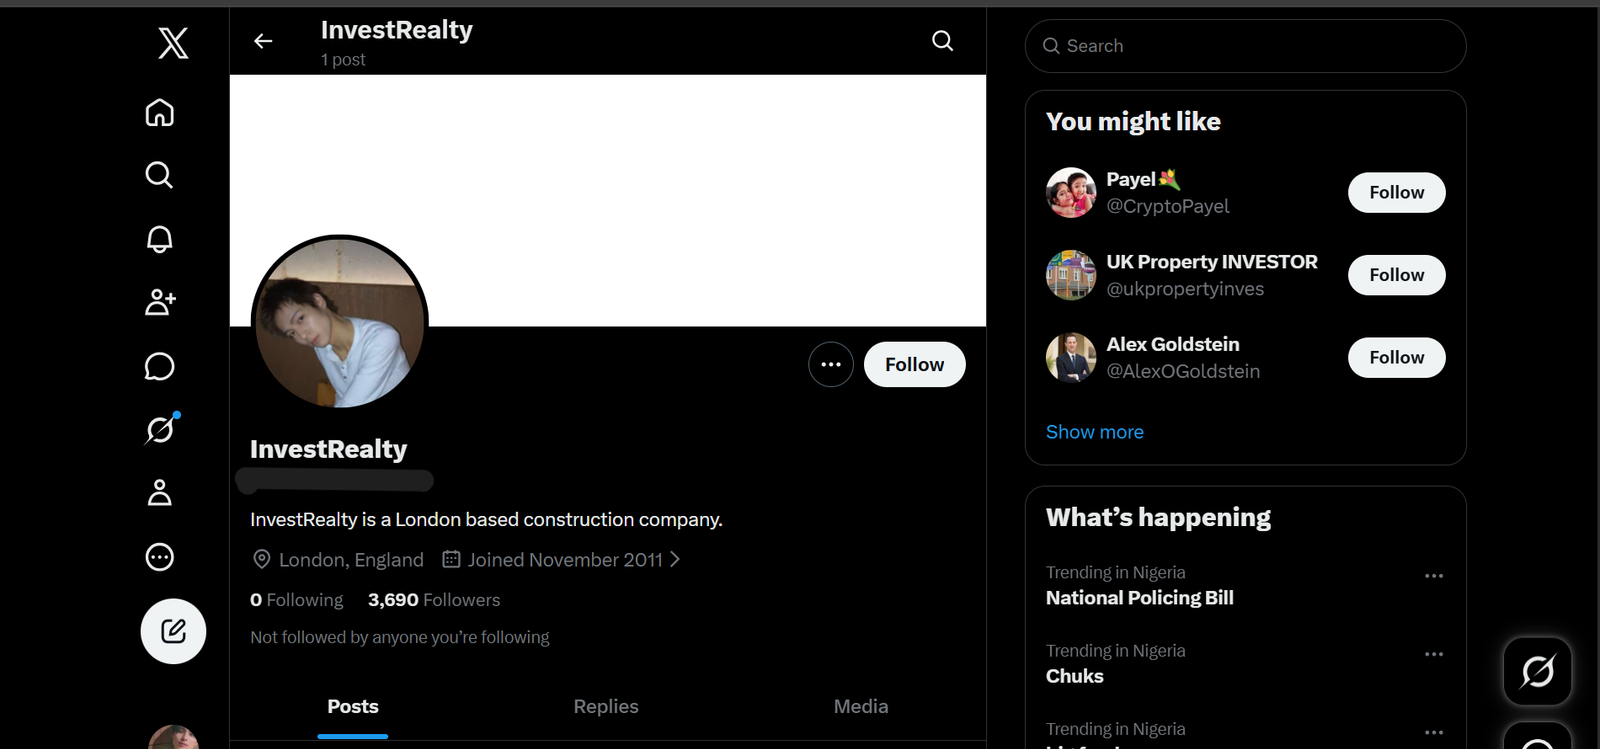Open Grok icon in the sidebar

(160, 429)
